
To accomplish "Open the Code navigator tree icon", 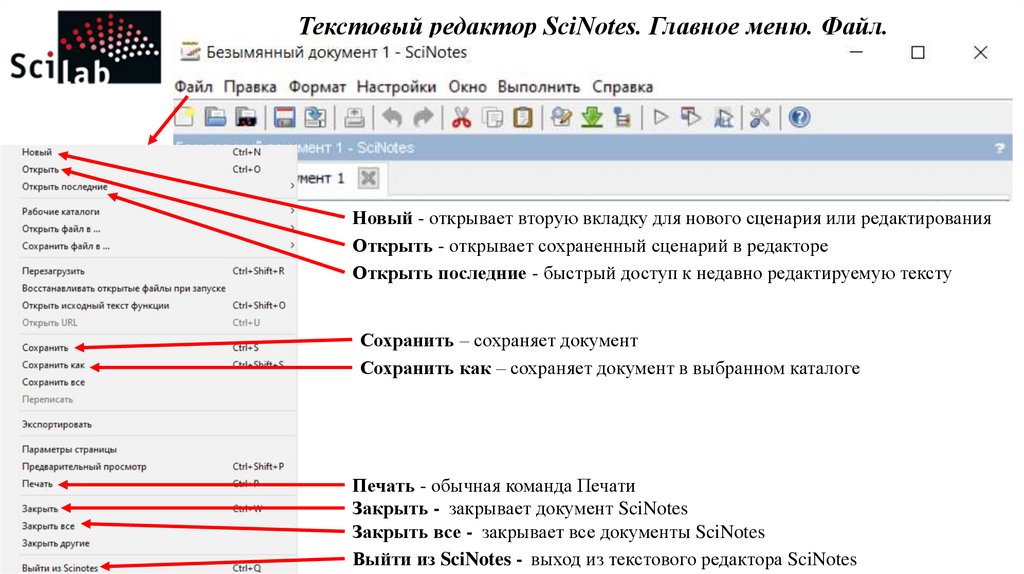I will pos(622,118).
